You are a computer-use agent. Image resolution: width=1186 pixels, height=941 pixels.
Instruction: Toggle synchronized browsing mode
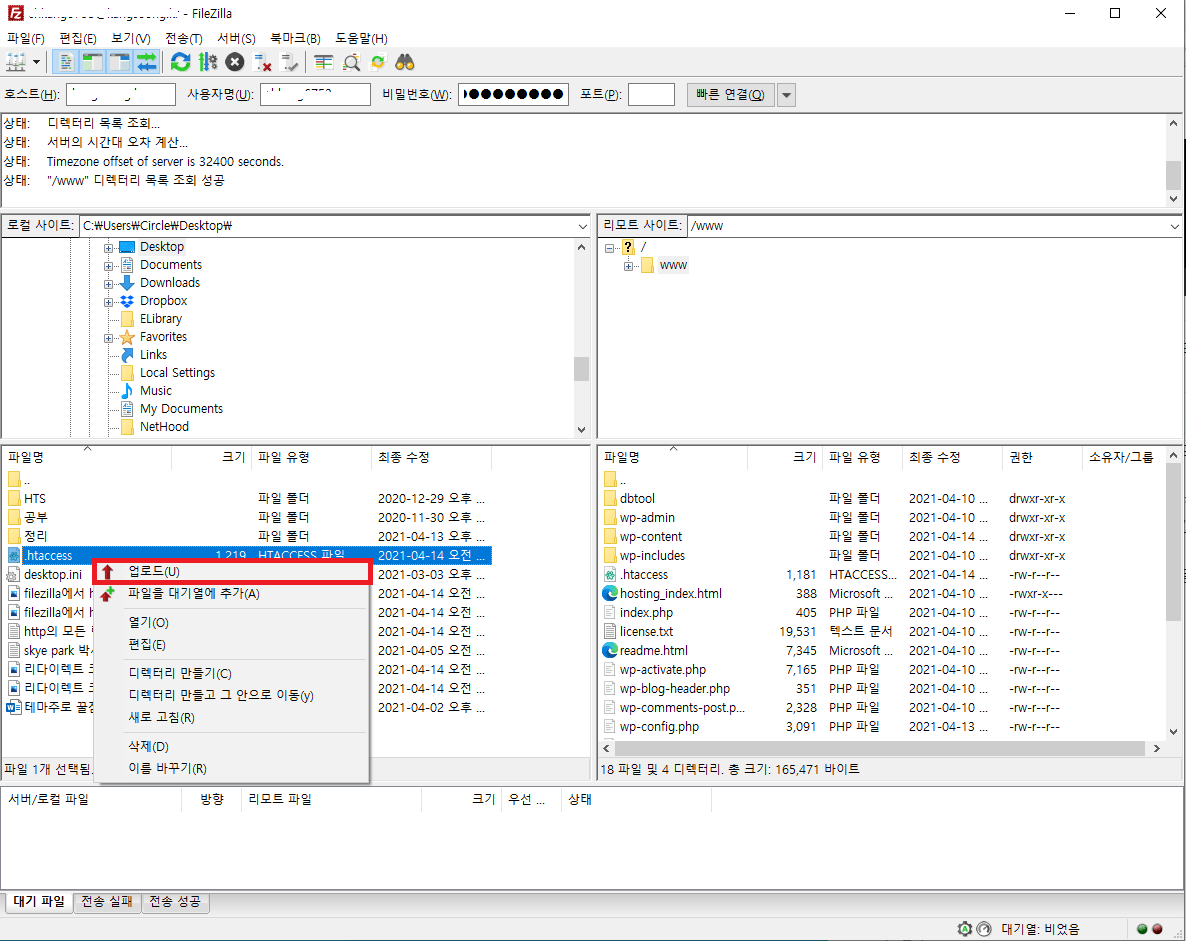pyautogui.click(x=377, y=62)
